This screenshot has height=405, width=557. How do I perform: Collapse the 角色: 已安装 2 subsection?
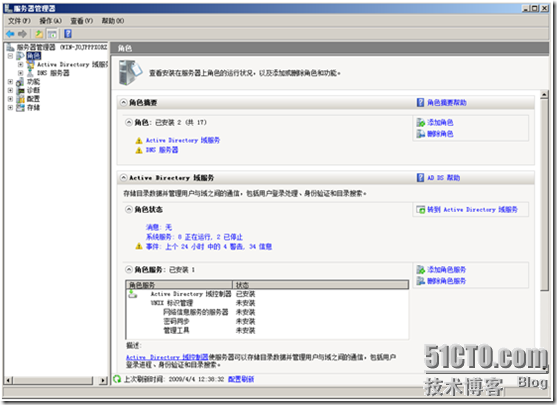[x=129, y=123]
